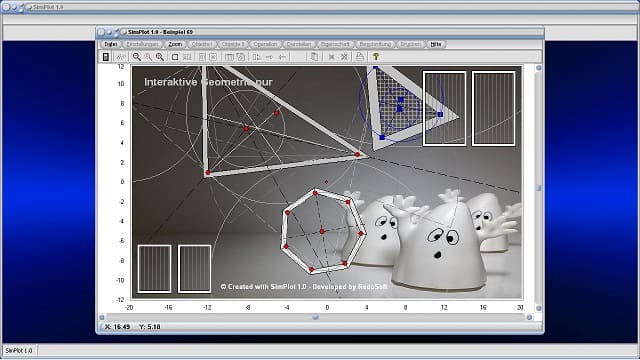Click the red center point of the heptagon
This screenshot has height=360, width=640.
pos(322,231)
